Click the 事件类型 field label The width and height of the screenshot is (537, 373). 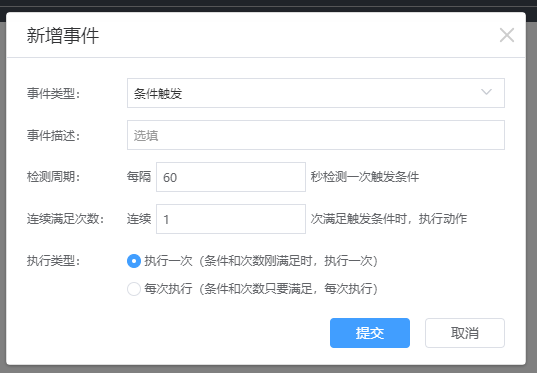tap(53, 93)
